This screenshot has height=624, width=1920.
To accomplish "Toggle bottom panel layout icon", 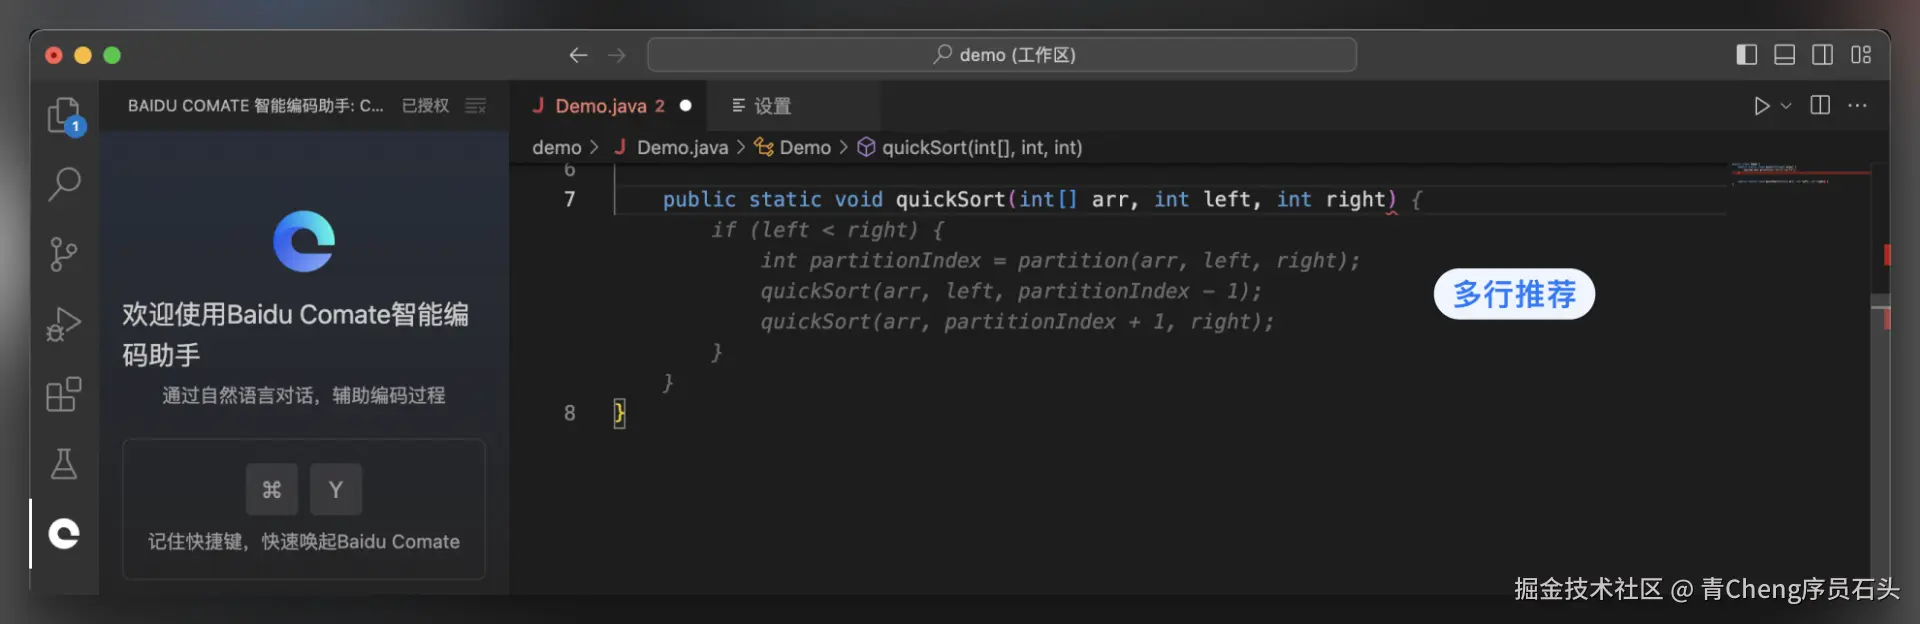I will [x=1785, y=55].
